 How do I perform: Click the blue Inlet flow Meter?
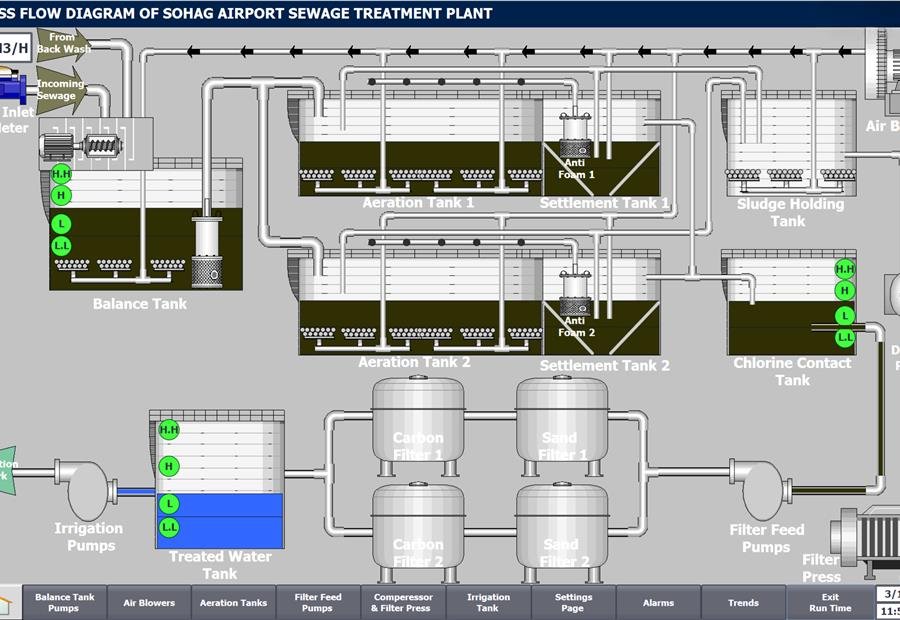pos(13,88)
